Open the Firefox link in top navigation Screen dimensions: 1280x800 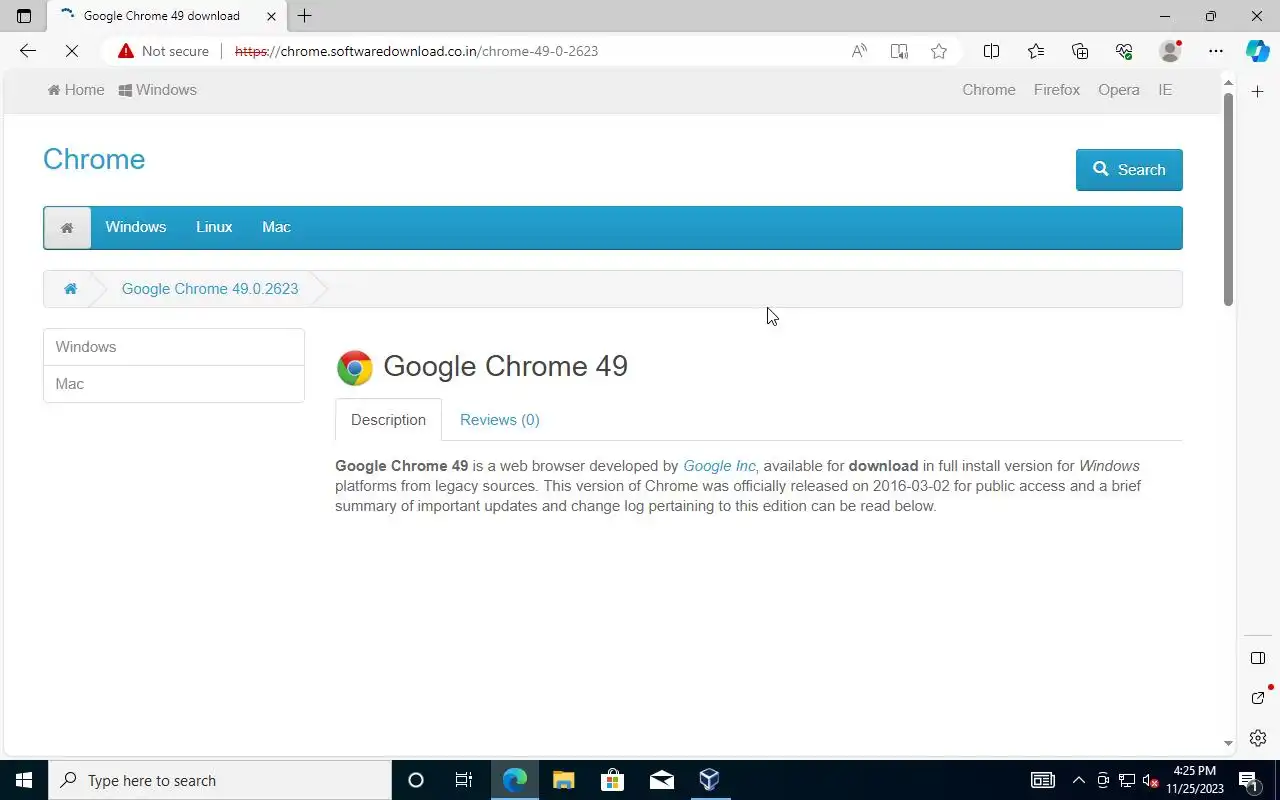1057,90
